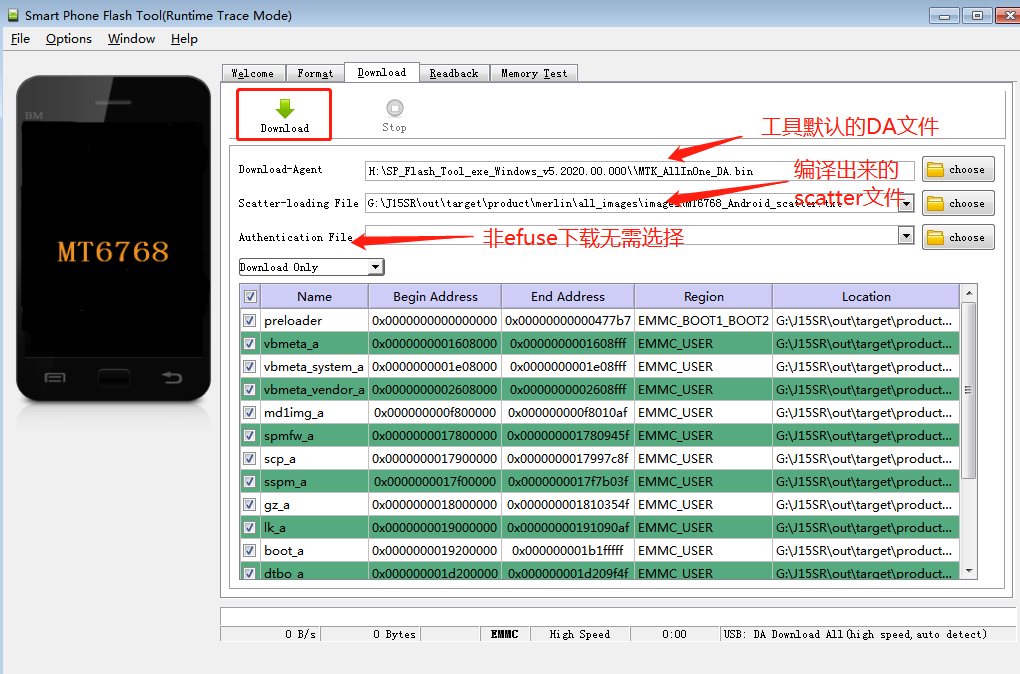Uncheck the preloader partition checkbox
This screenshot has width=1020, height=674.
tap(249, 318)
